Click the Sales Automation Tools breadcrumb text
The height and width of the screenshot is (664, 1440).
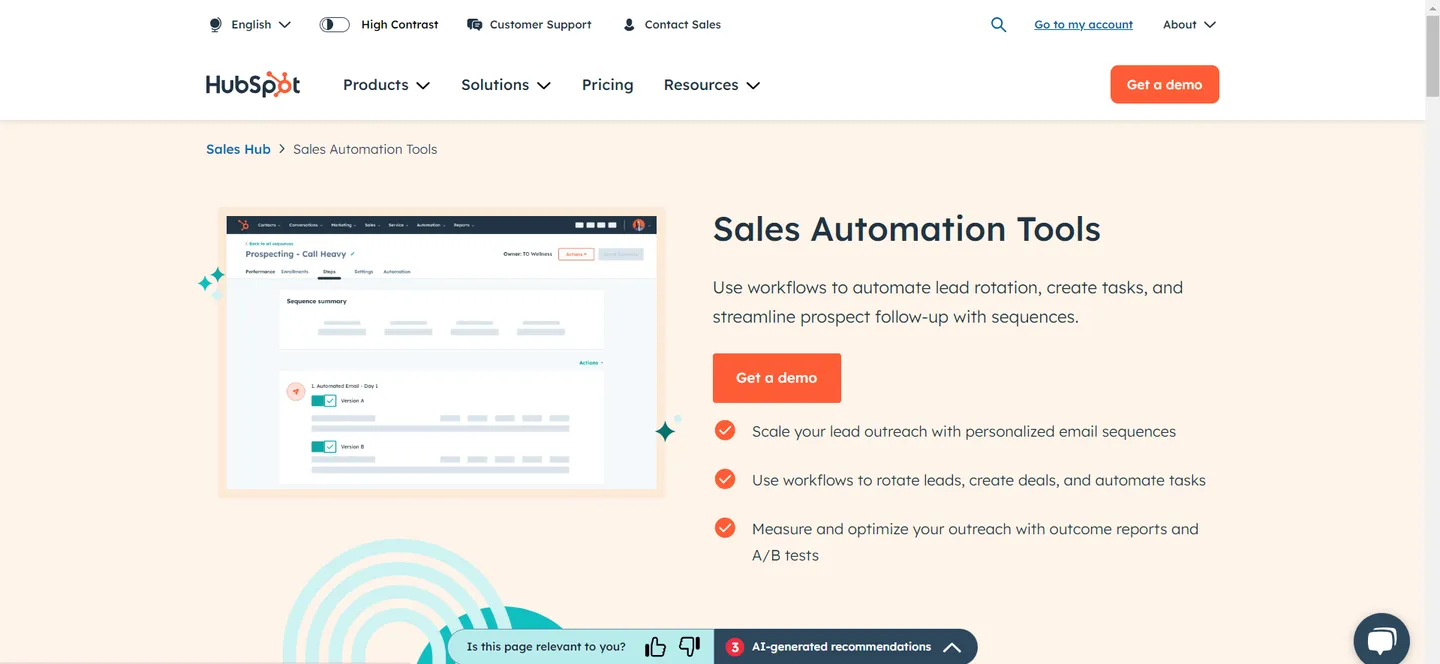click(x=365, y=149)
